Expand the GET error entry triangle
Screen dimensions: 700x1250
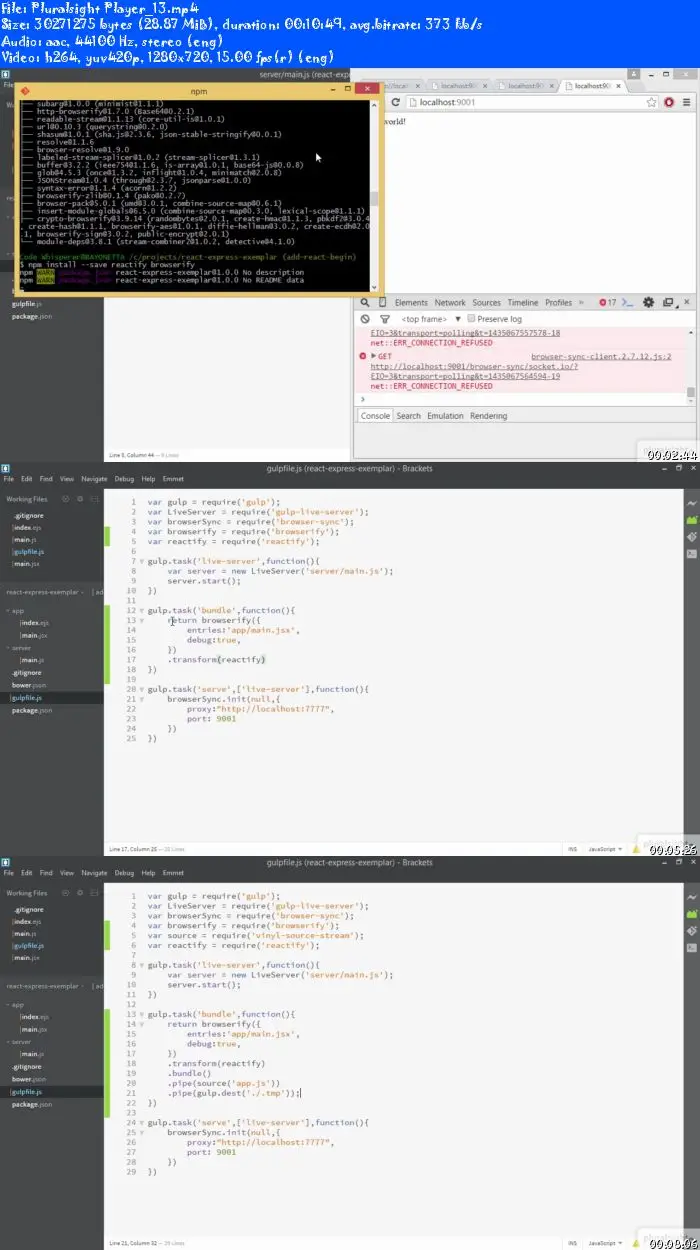click(x=374, y=357)
